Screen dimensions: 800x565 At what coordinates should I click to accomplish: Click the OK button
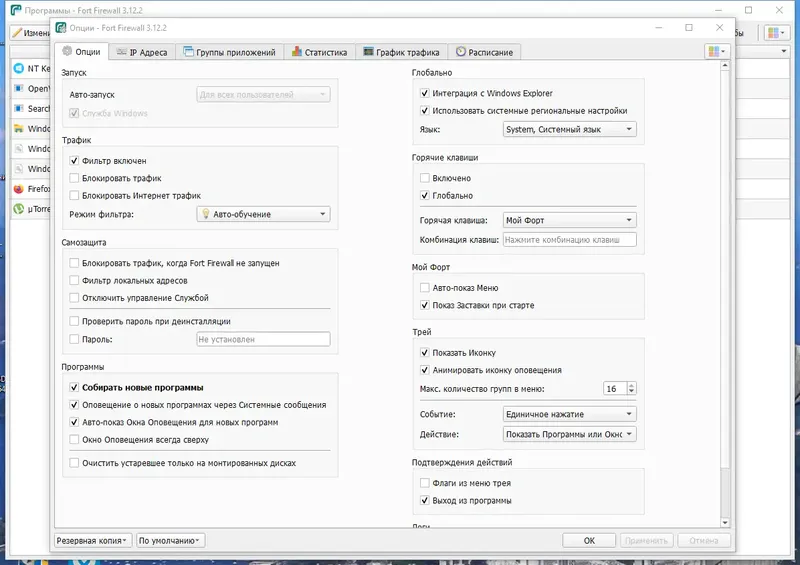(589, 541)
